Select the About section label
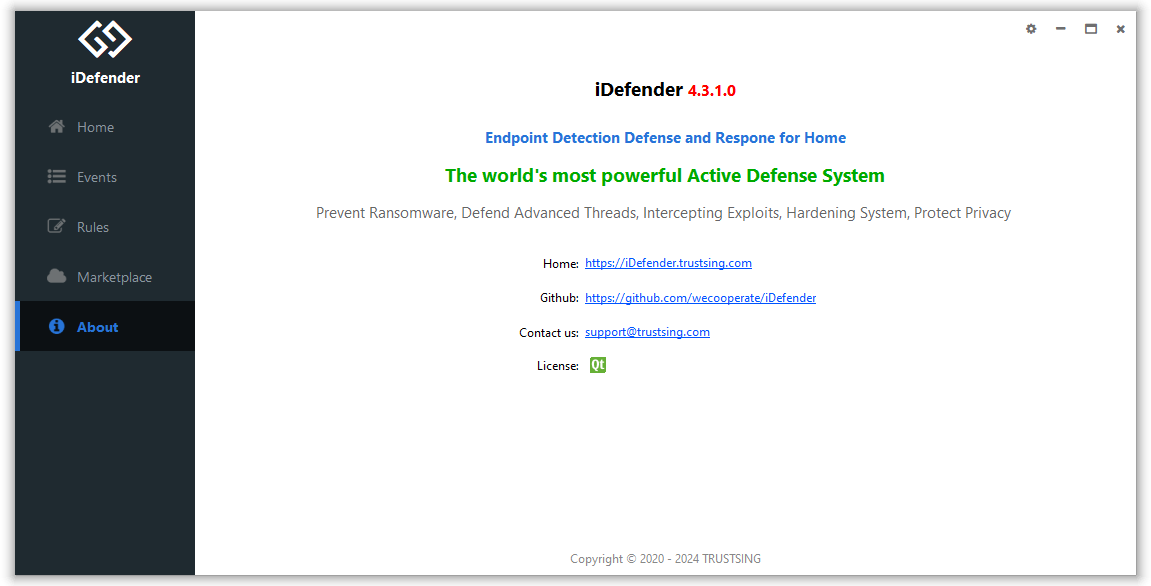The image size is (1151, 586). (x=98, y=327)
